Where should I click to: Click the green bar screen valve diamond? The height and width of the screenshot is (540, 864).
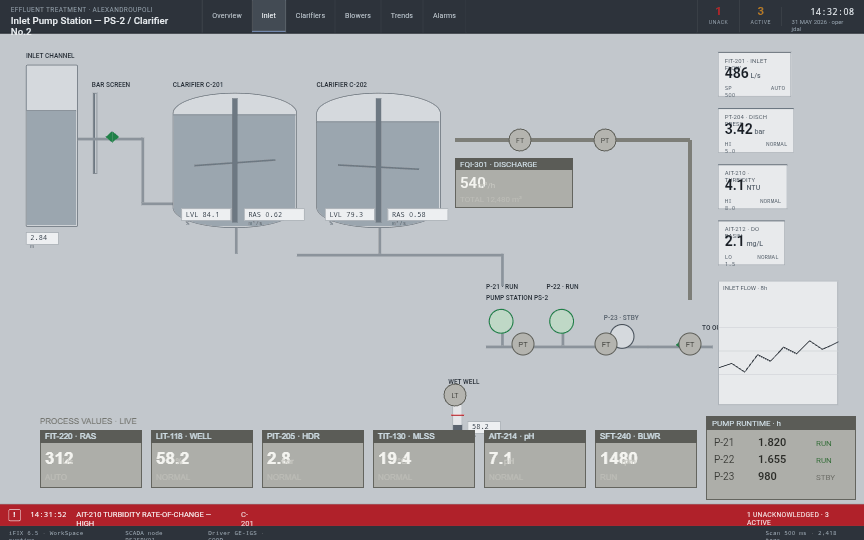112,137
